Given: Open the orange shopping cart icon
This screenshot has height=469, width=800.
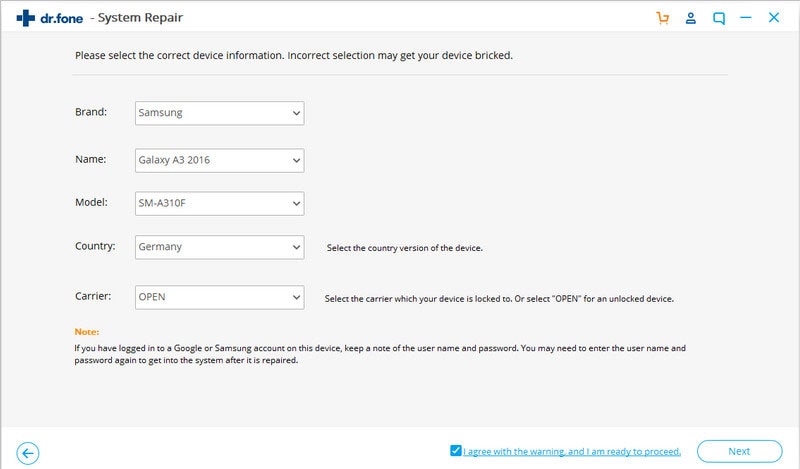Looking at the screenshot, I should (662, 18).
